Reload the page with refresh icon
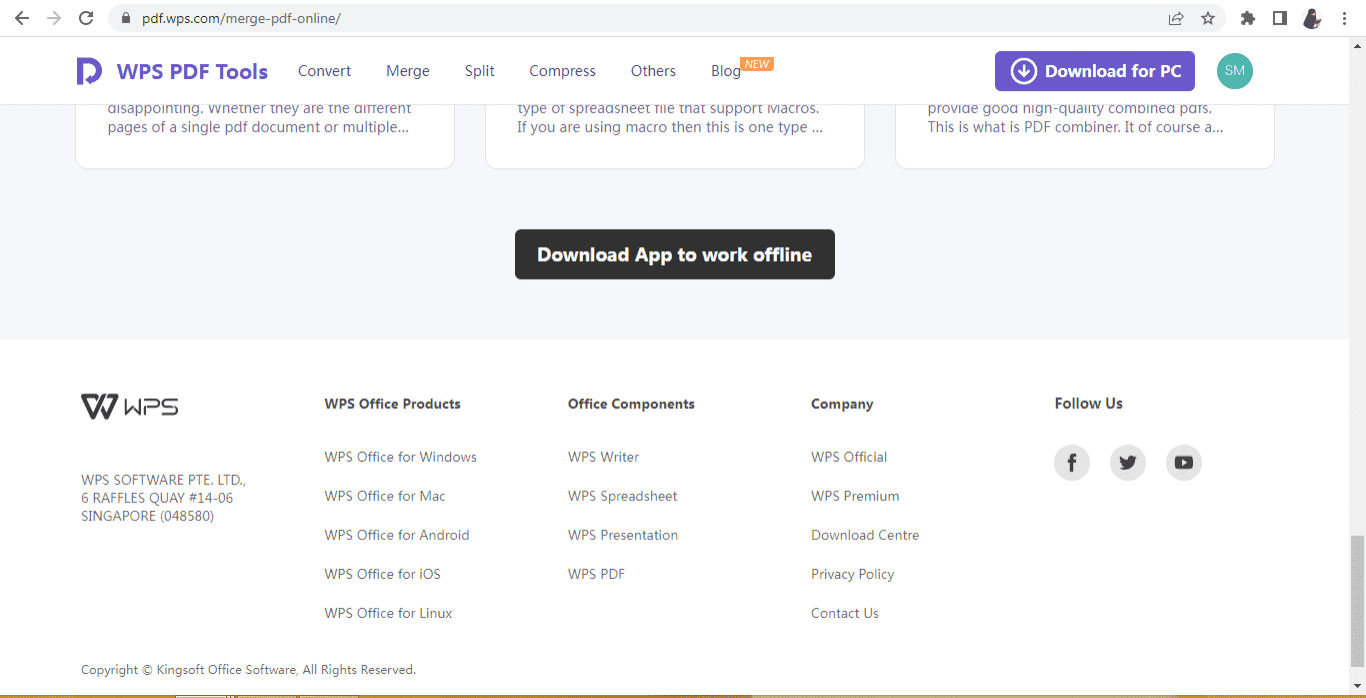 [x=86, y=18]
